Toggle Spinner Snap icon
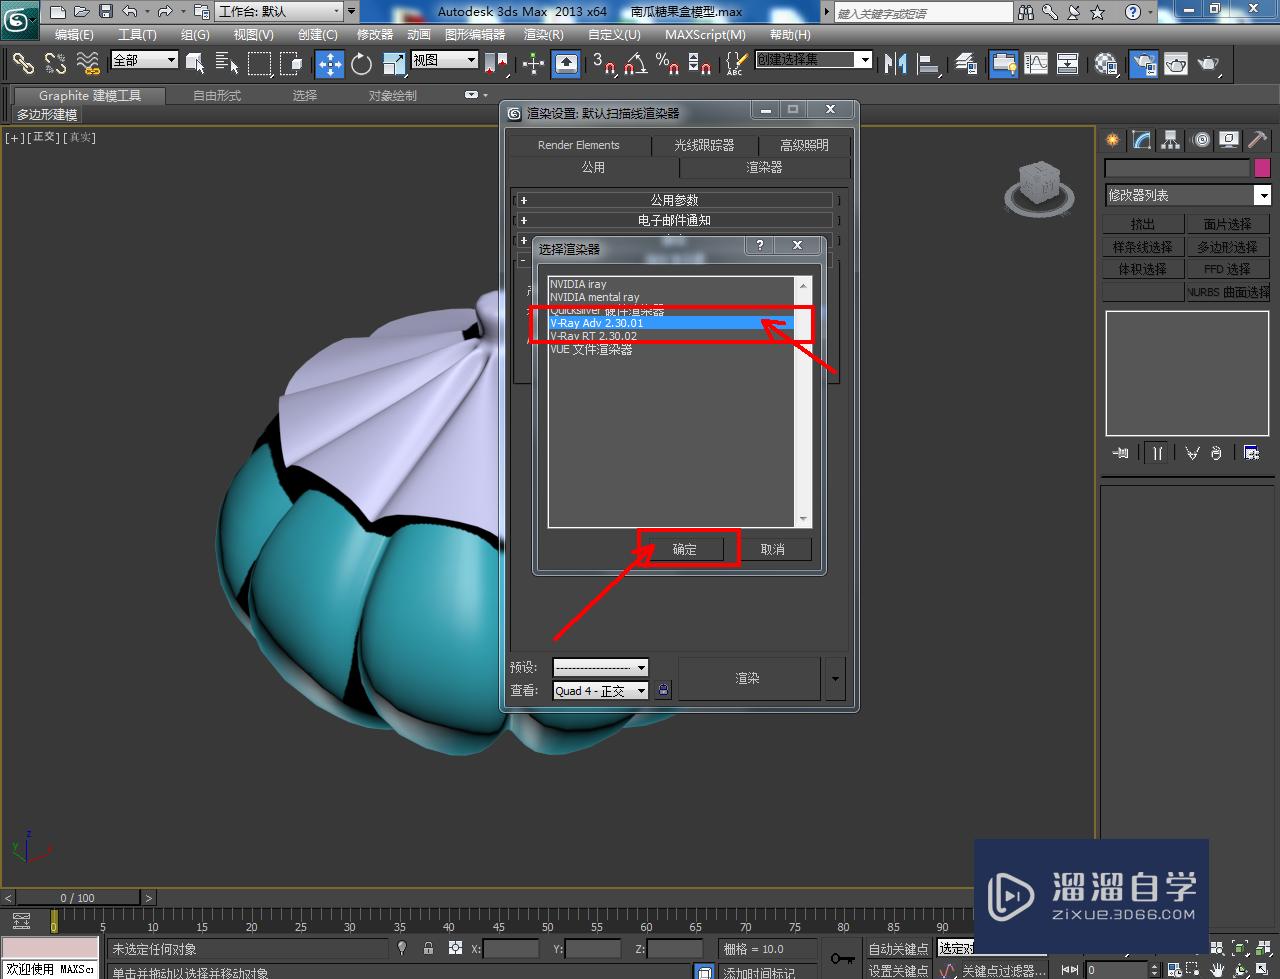The width and height of the screenshot is (1280, 979). click(699, 64)
